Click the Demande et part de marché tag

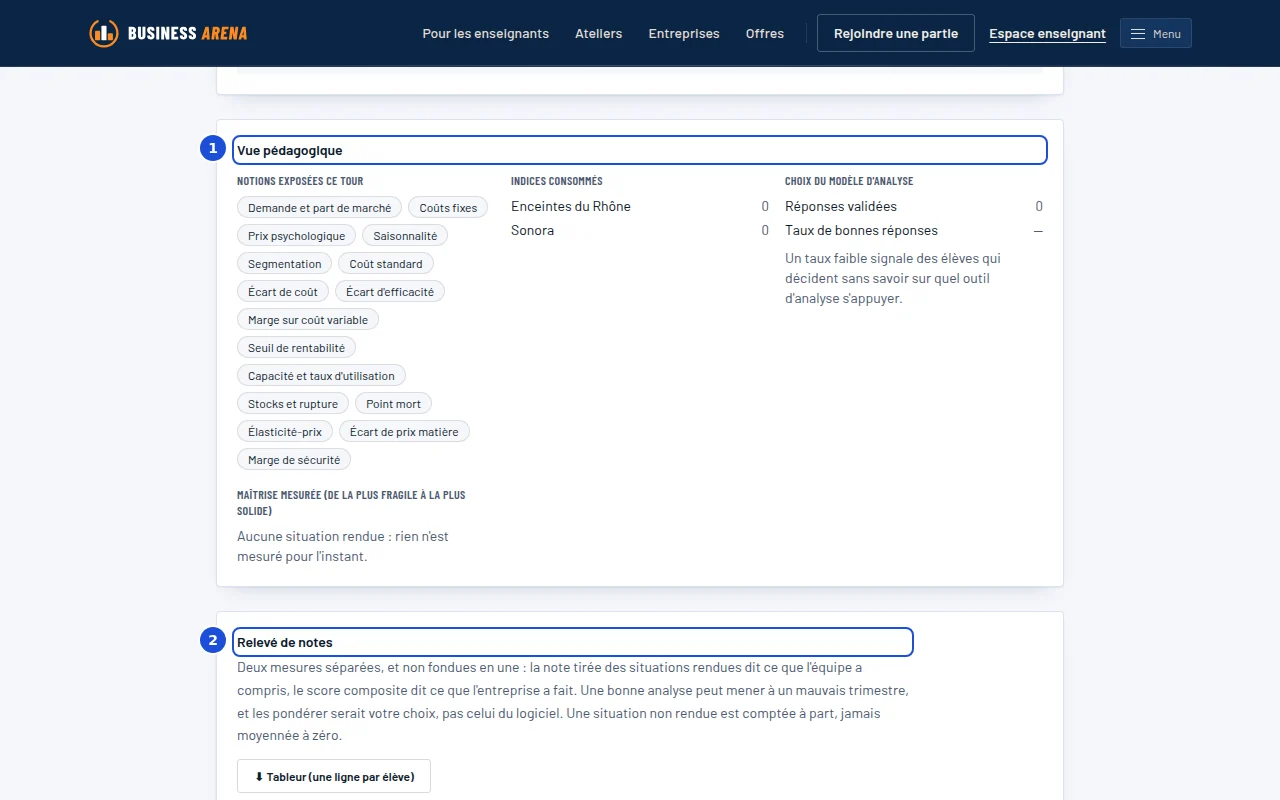320,208
